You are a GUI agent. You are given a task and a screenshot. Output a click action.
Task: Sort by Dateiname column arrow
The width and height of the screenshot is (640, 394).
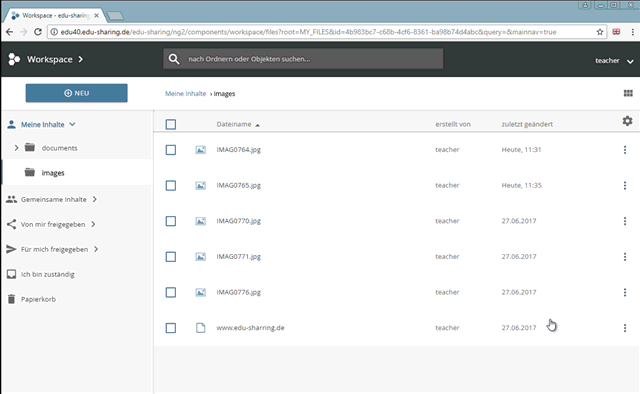pyautogui.click(x=258, y=125)
